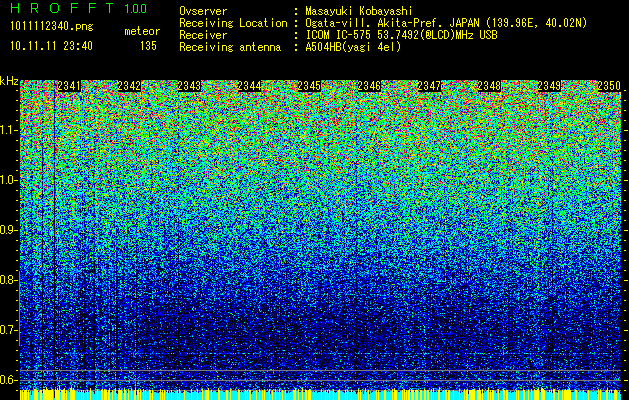629x400 pixels.
Task: Click the 1.0 frequency axis label
Action: 8,180
